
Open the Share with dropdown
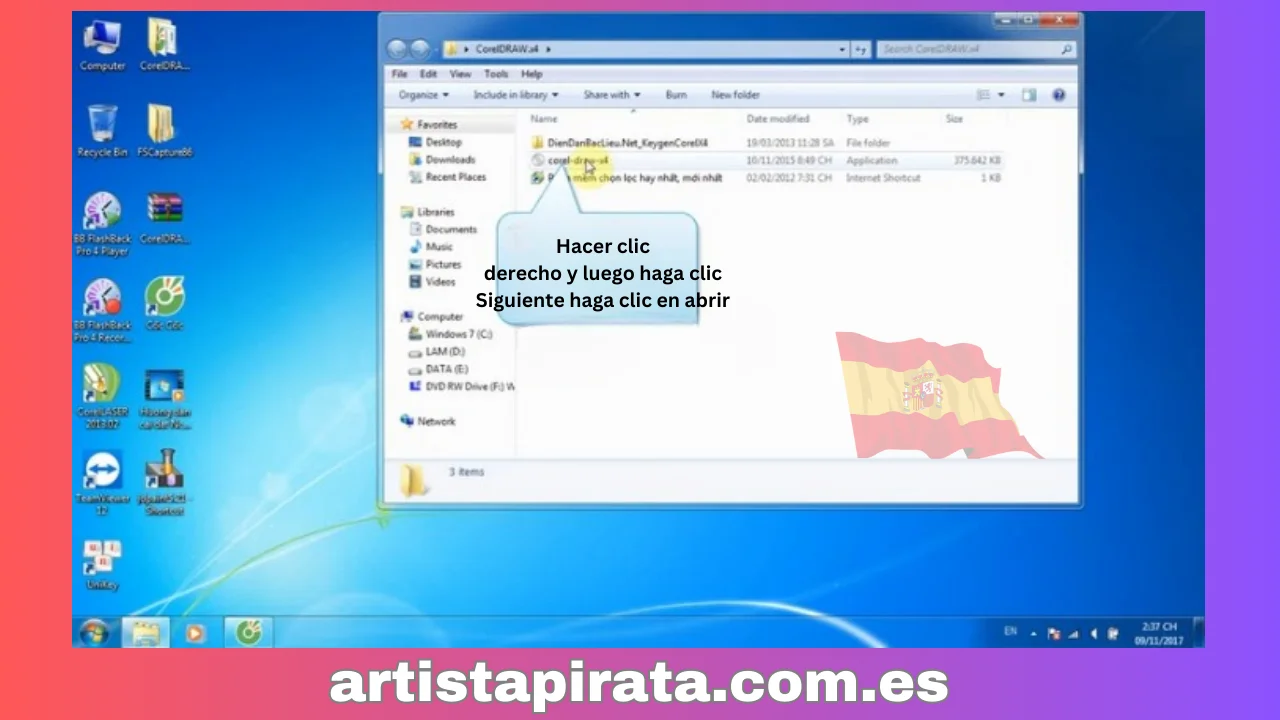[x=612, y=95]
